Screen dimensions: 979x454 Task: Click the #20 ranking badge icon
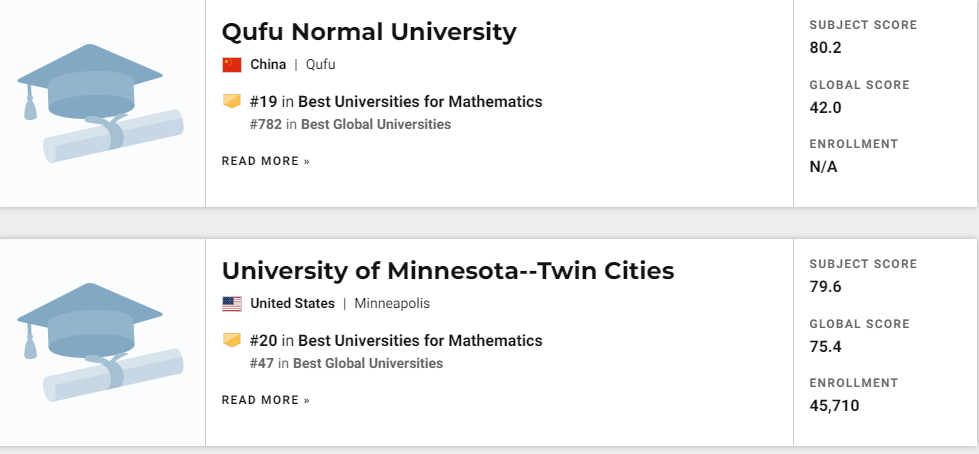pos(232,341)
